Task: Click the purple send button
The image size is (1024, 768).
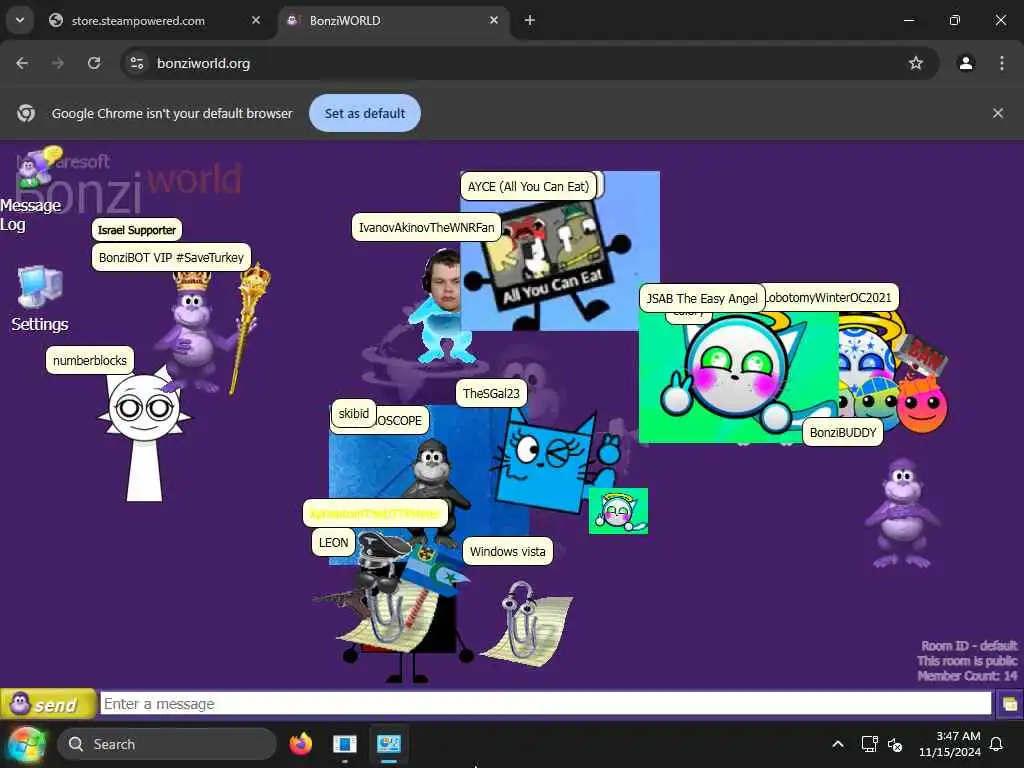Action: coord(48,704)
